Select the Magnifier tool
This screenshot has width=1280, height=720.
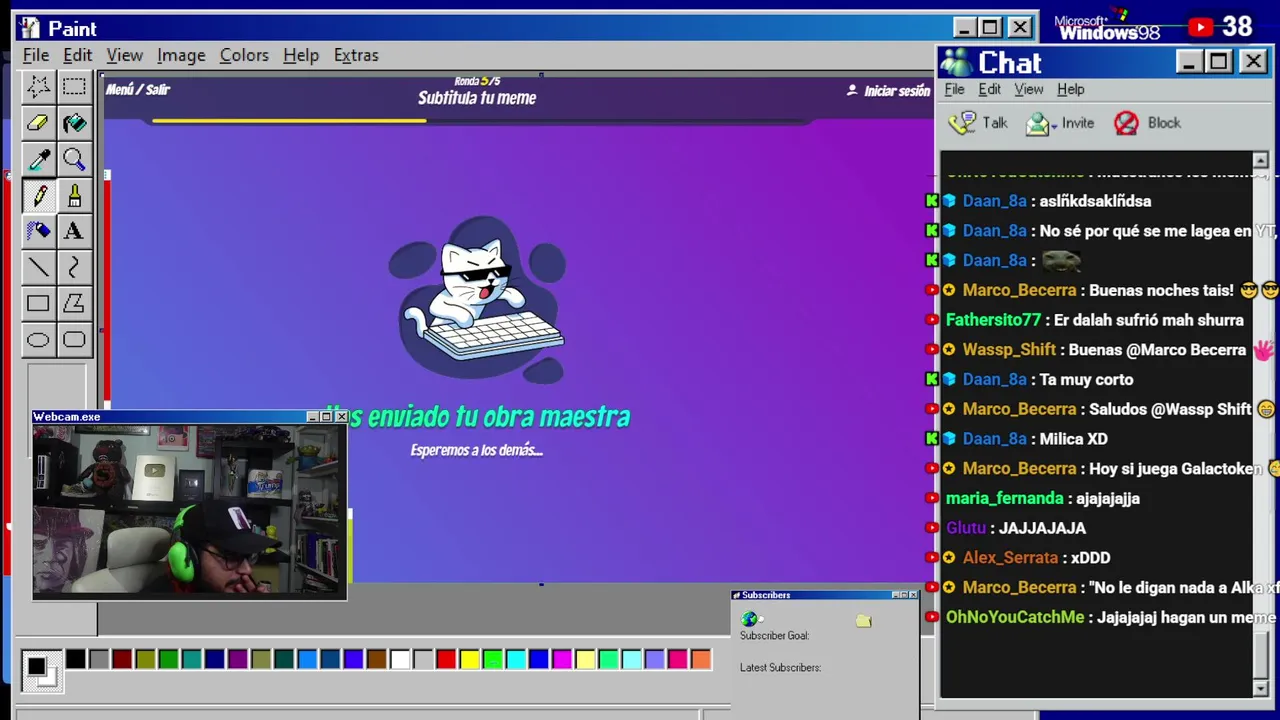coord(74,159)
